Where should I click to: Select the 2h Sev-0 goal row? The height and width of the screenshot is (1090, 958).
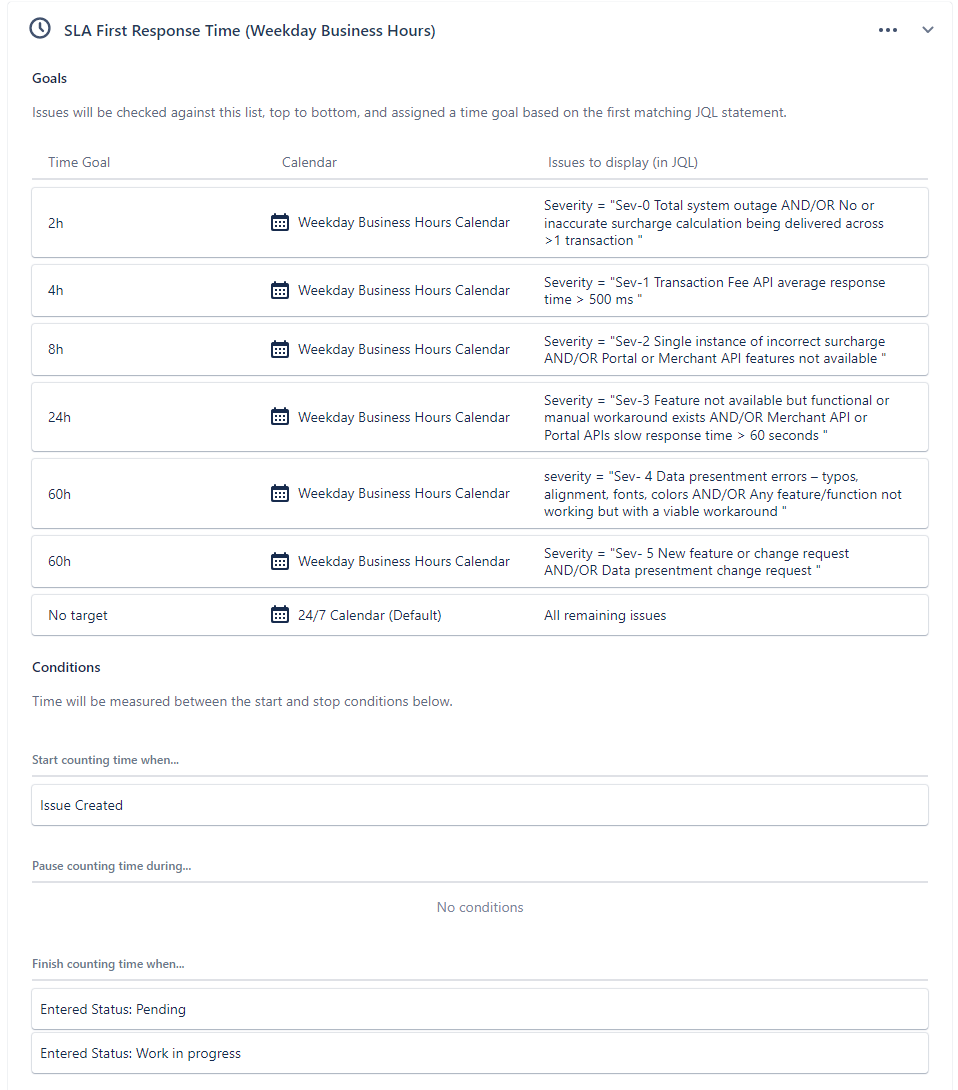pyautogui.click(x=480, y=222)
